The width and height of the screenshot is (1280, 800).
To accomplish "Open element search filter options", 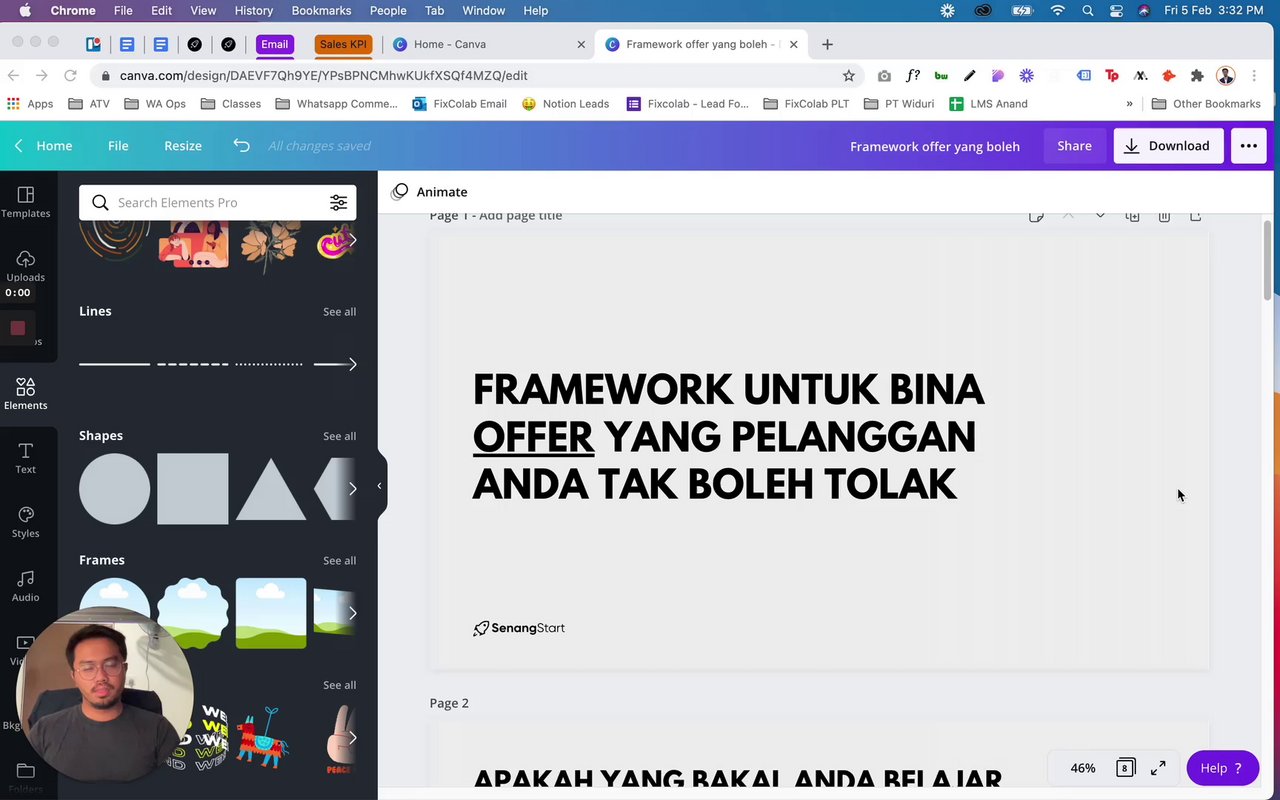I will click(339, 202).
